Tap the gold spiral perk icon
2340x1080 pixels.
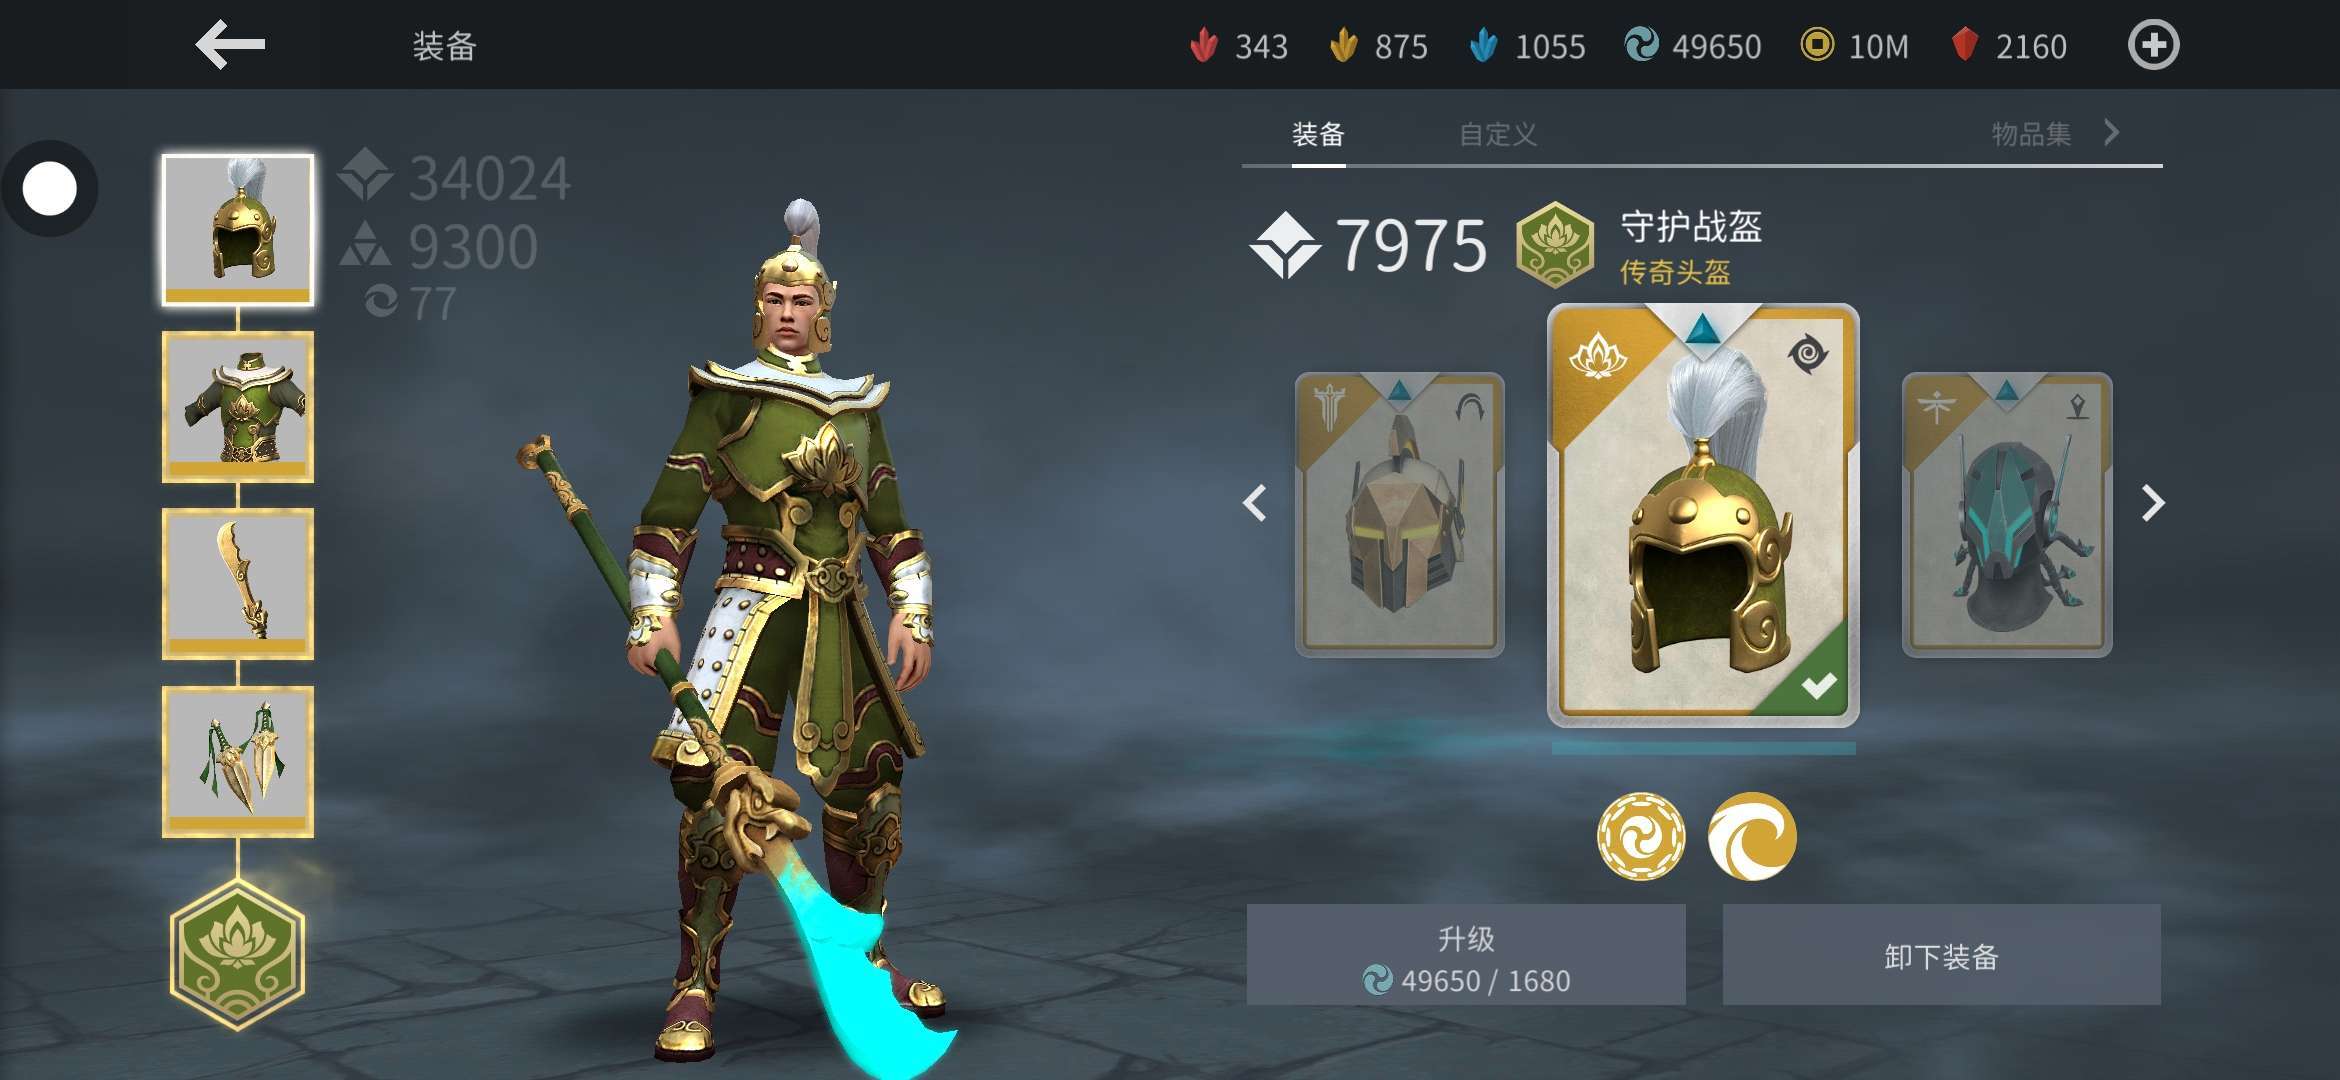[1640, 836]
